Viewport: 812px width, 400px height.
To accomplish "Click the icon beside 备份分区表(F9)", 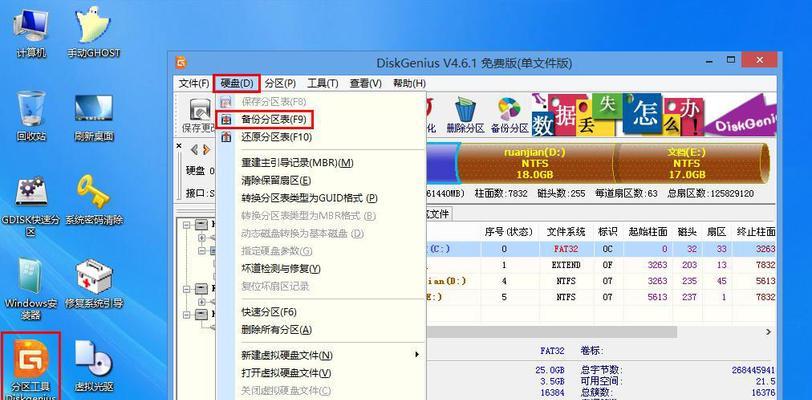I will click(x=226, y=120).
